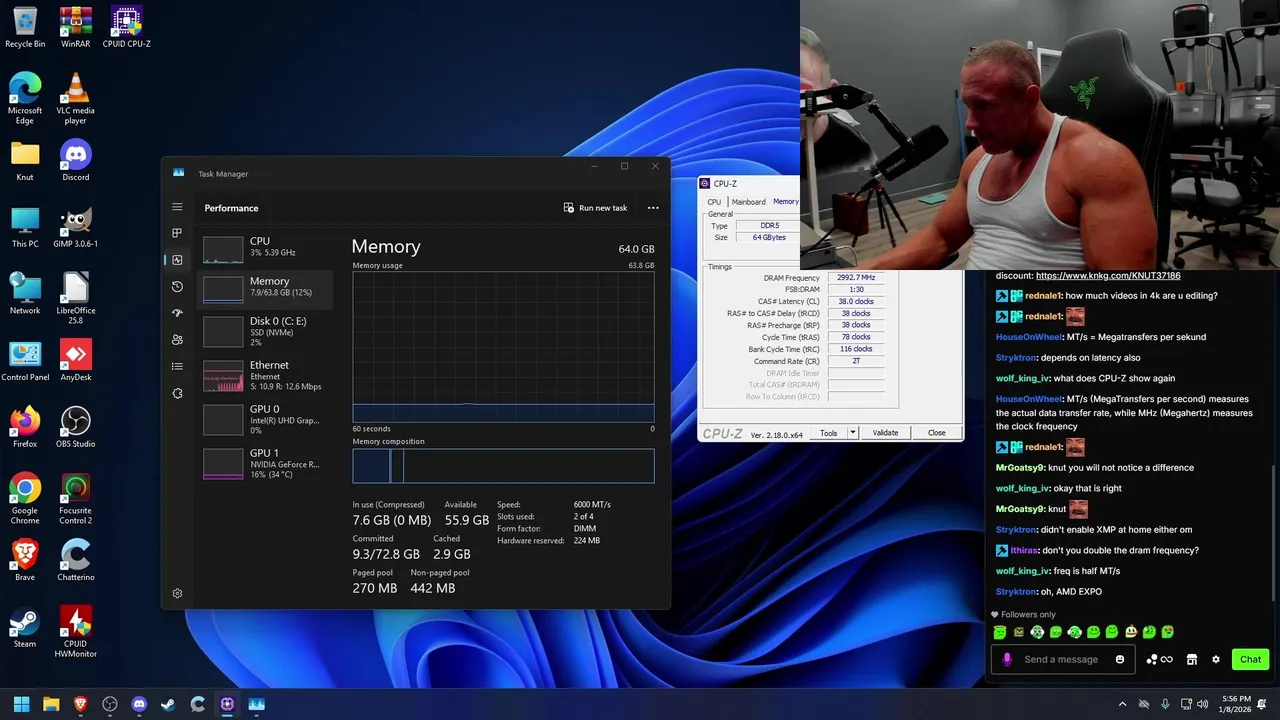Switch to the CPU tab in CPU-Z
The image size is (1280, 720).
714,202
